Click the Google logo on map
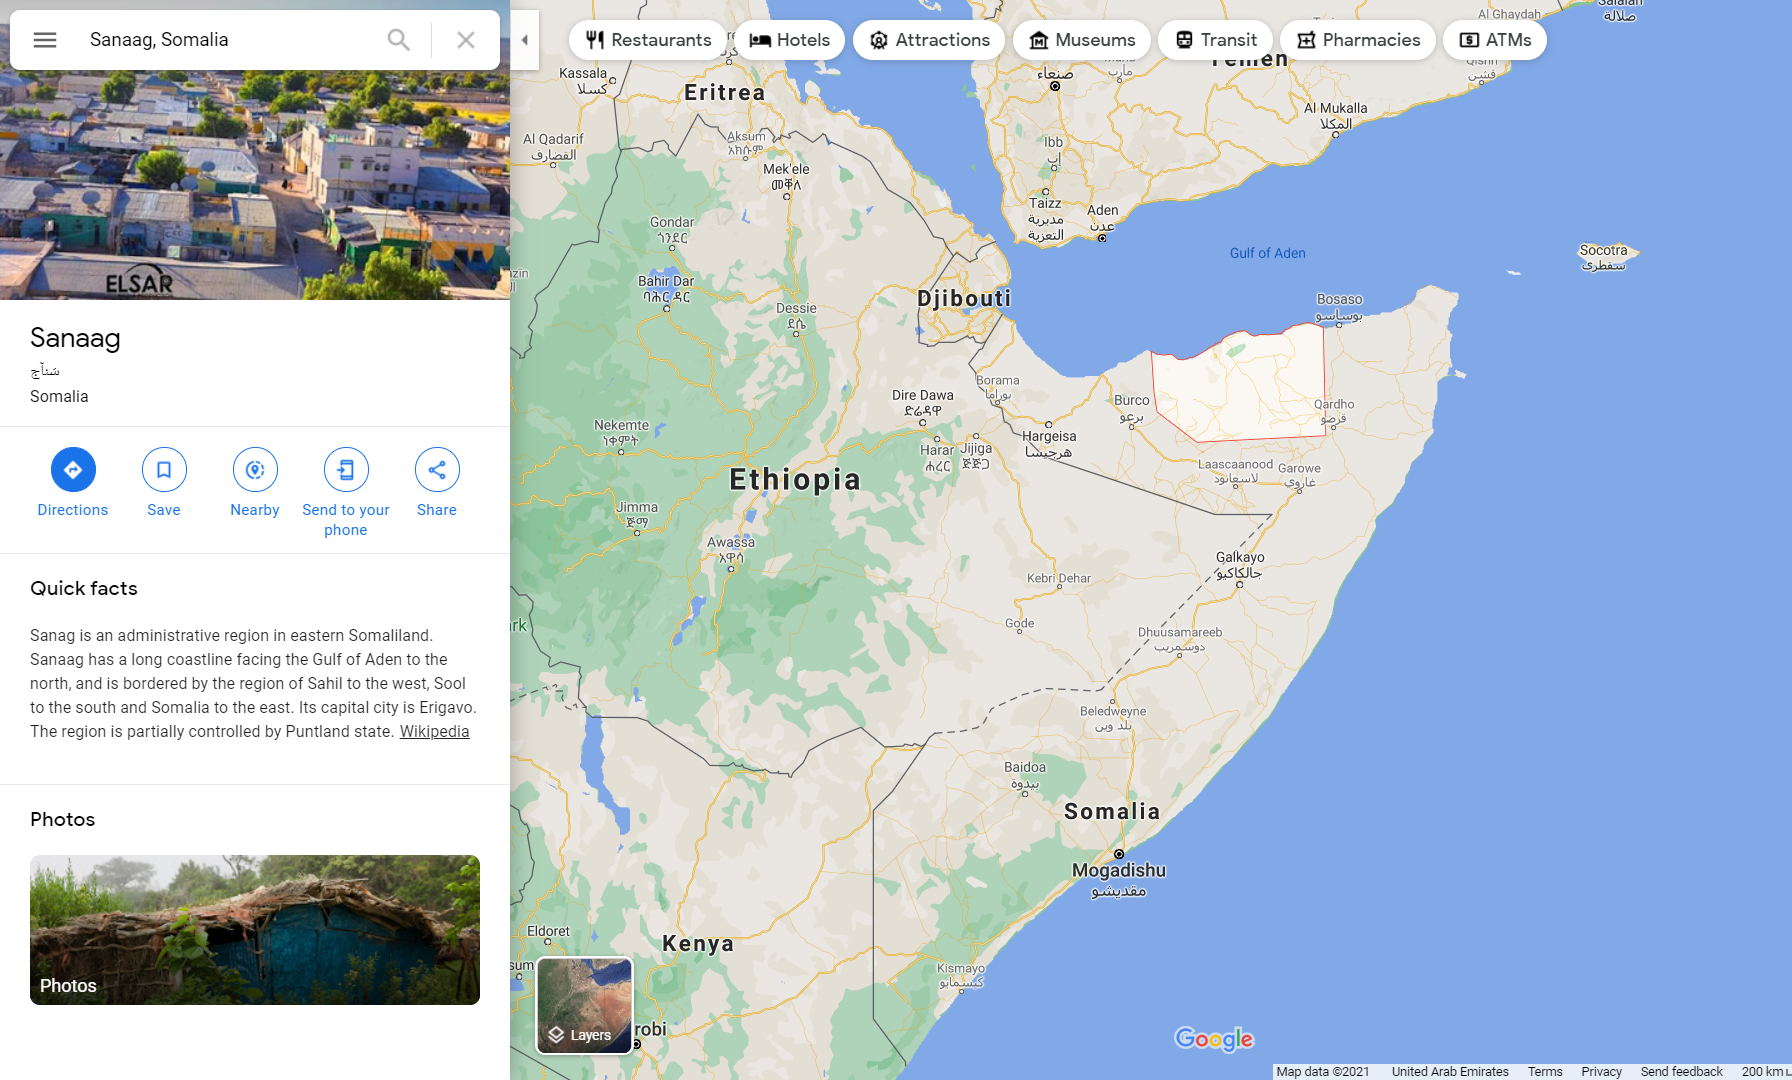 [x=1214, y=1039]
